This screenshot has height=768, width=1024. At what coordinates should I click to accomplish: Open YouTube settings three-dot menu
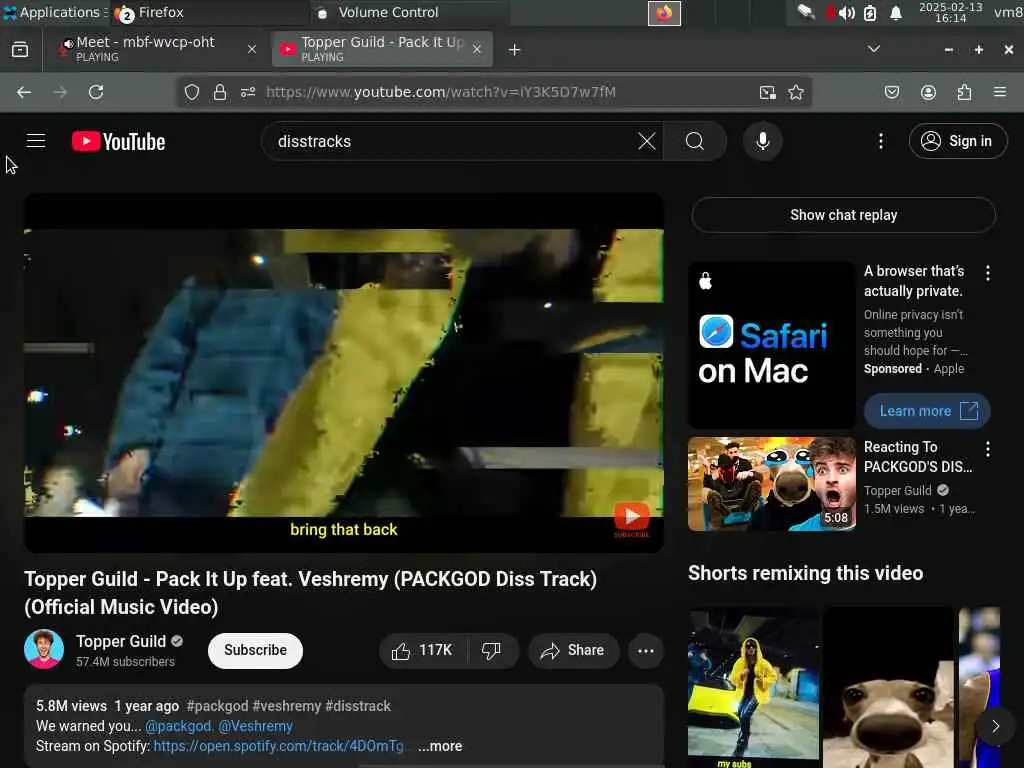pyautogui.click(x=880, y=141)
